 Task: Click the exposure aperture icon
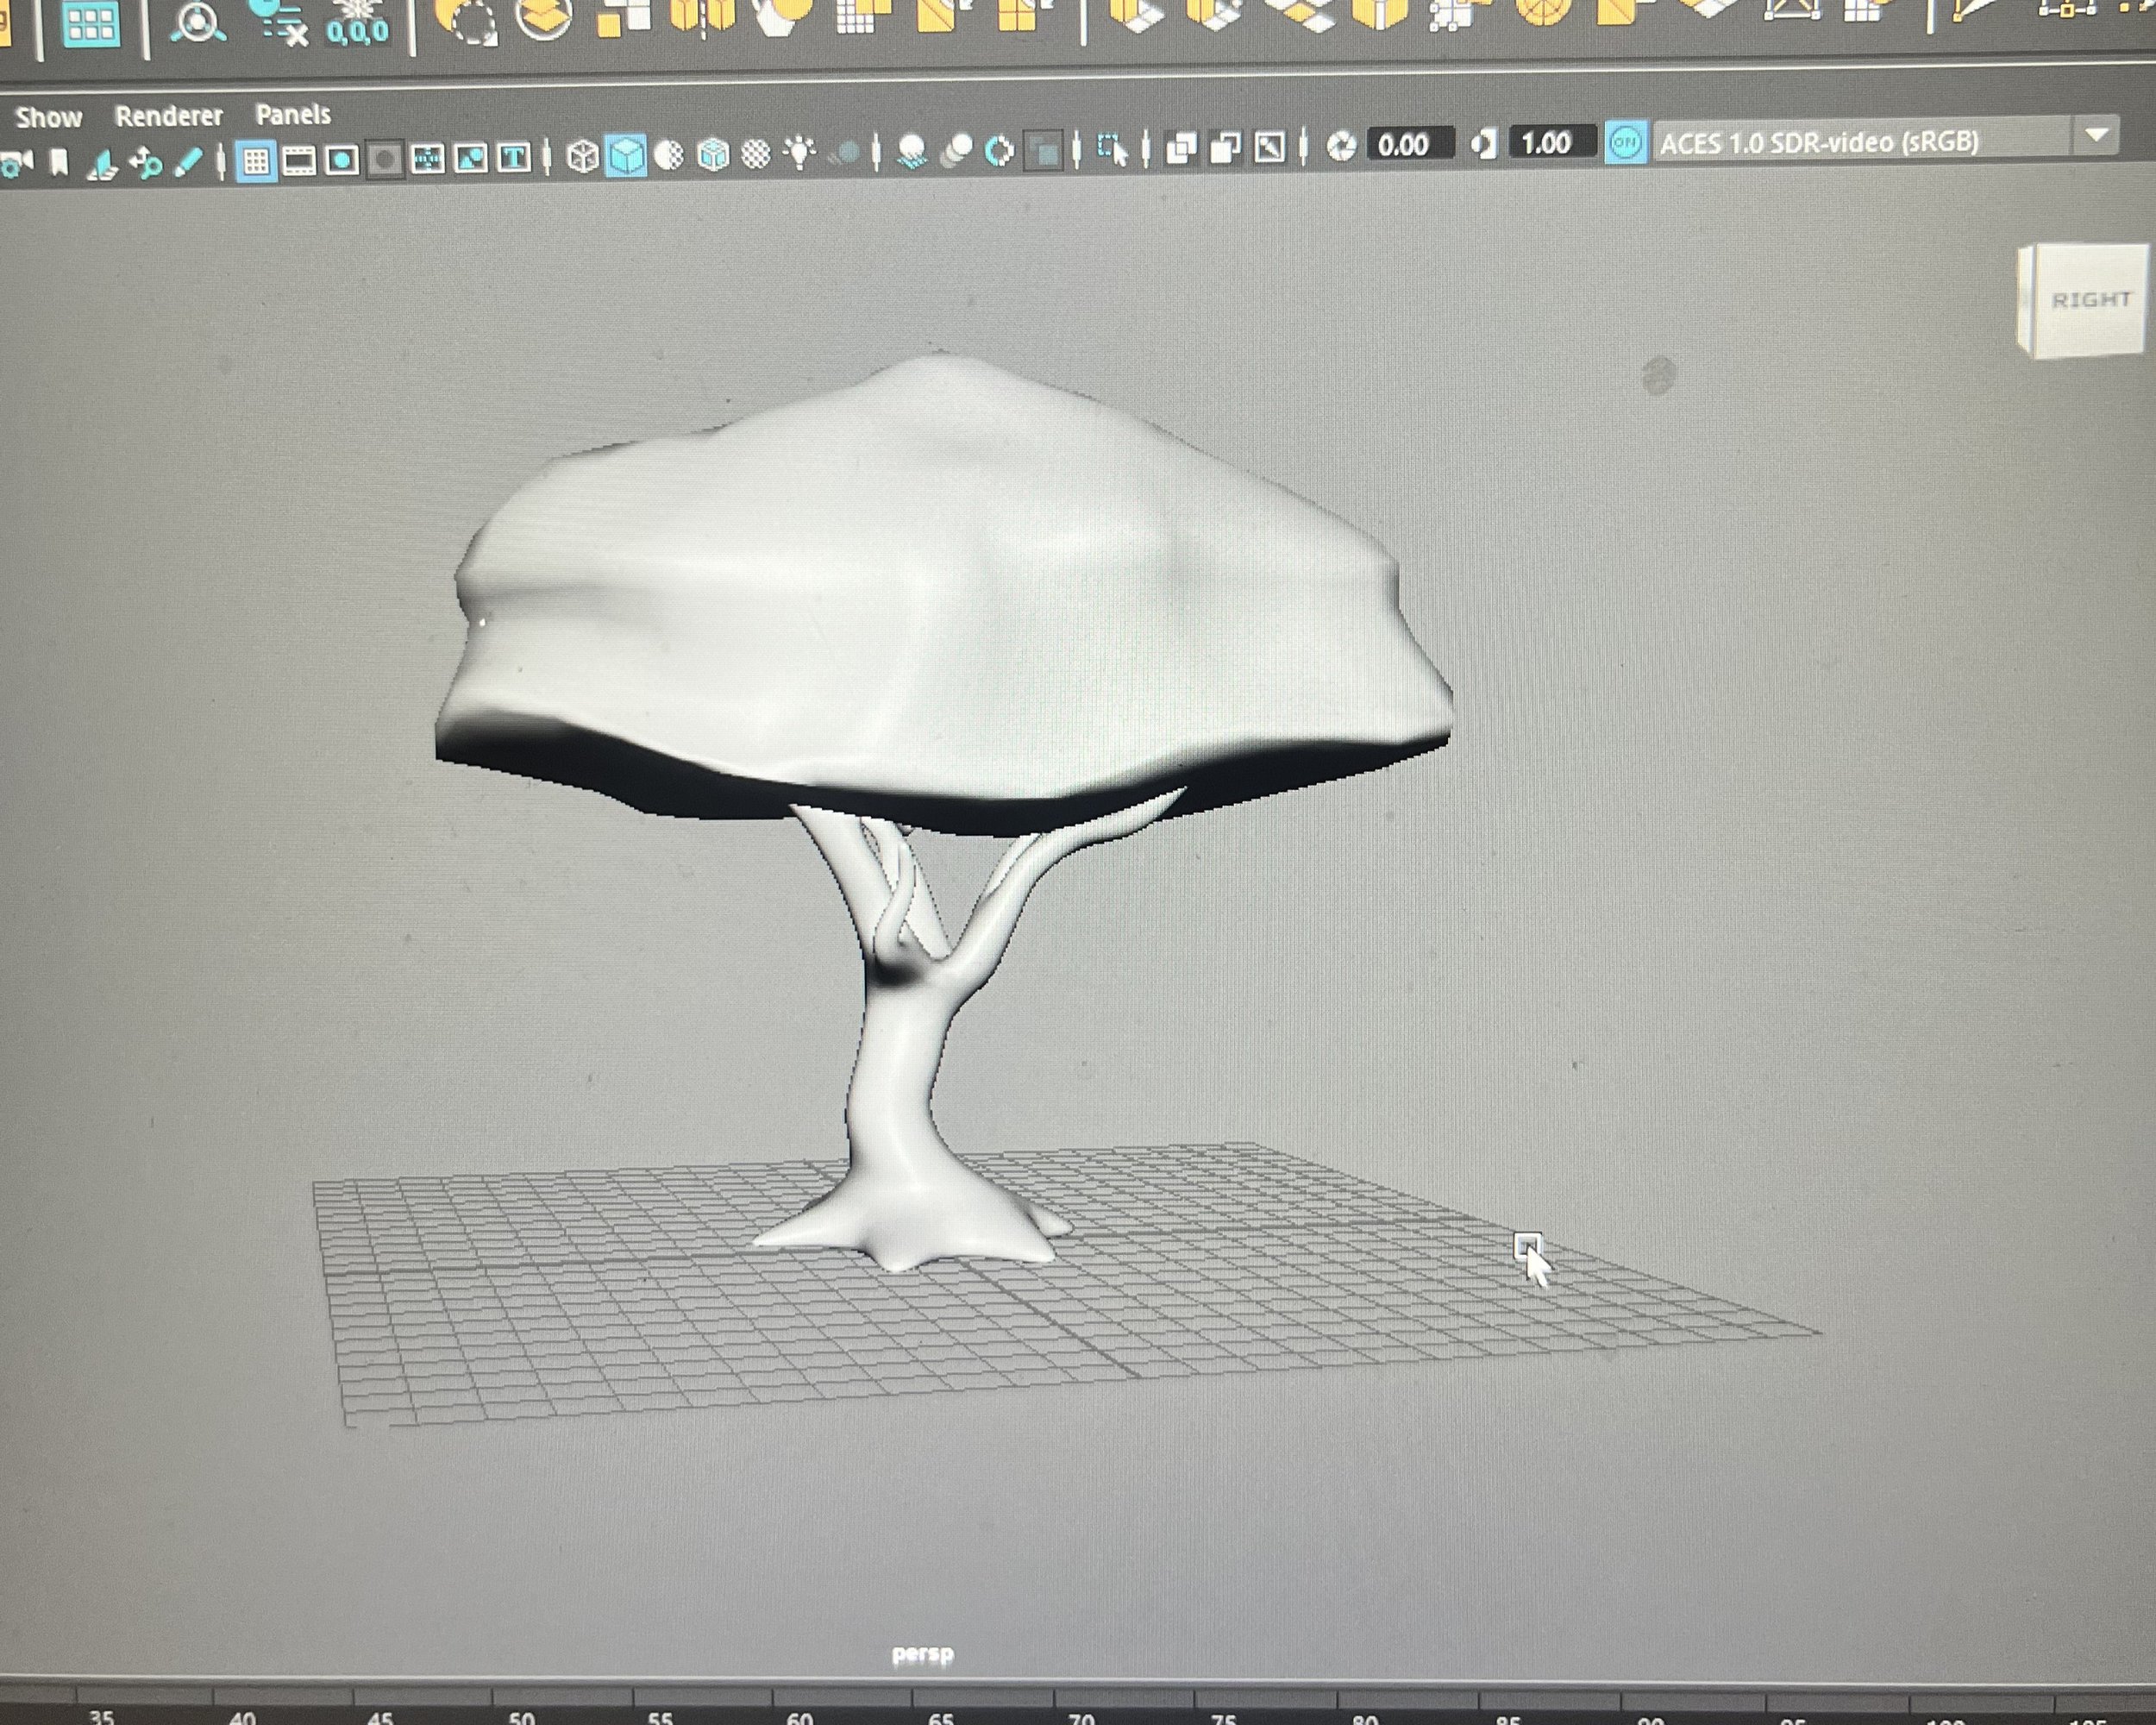tap(1341, 147)
